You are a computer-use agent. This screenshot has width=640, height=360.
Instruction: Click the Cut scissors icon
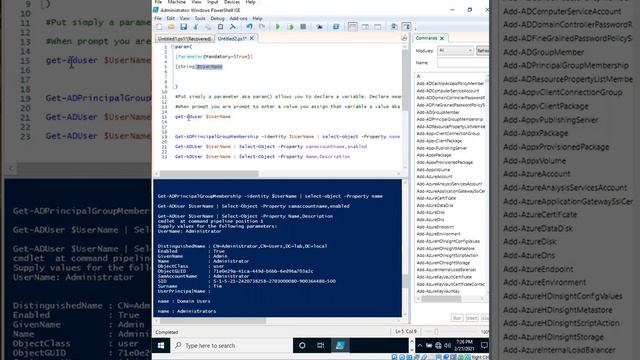tap(196, 27)
